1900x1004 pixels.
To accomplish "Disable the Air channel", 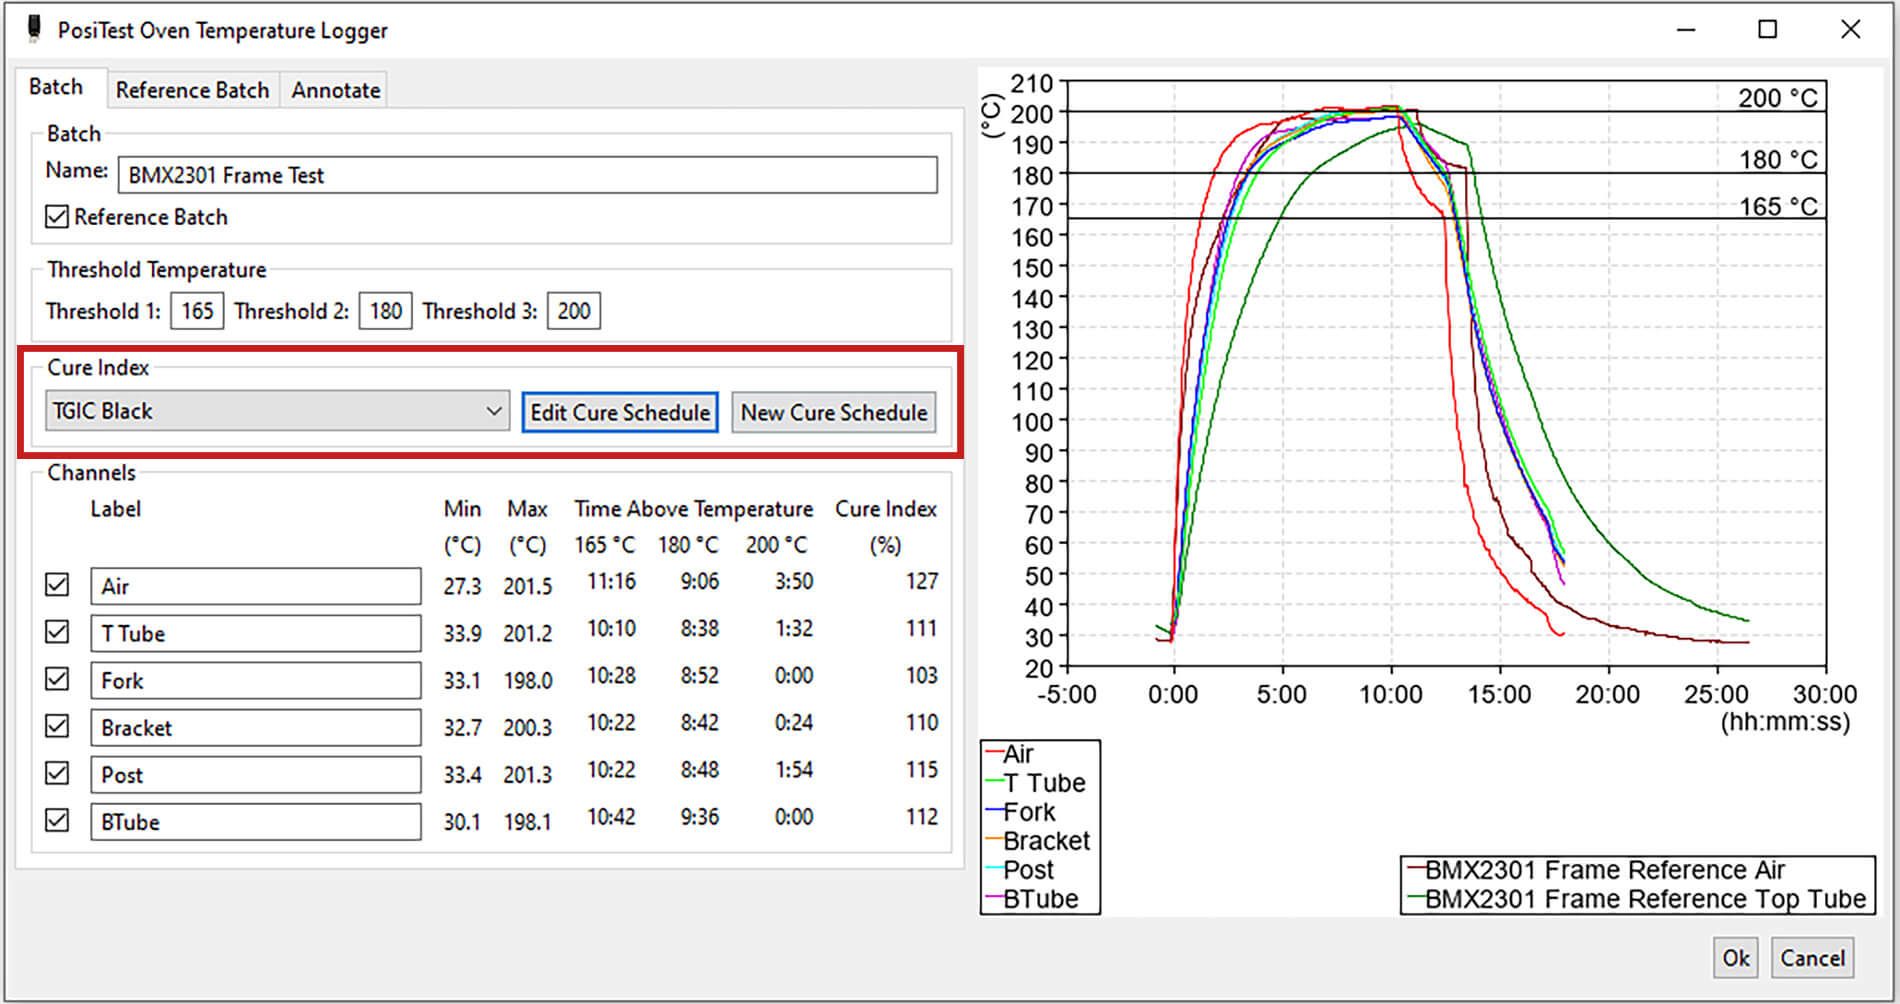I will pyautogui.click(x=57, y=585).
